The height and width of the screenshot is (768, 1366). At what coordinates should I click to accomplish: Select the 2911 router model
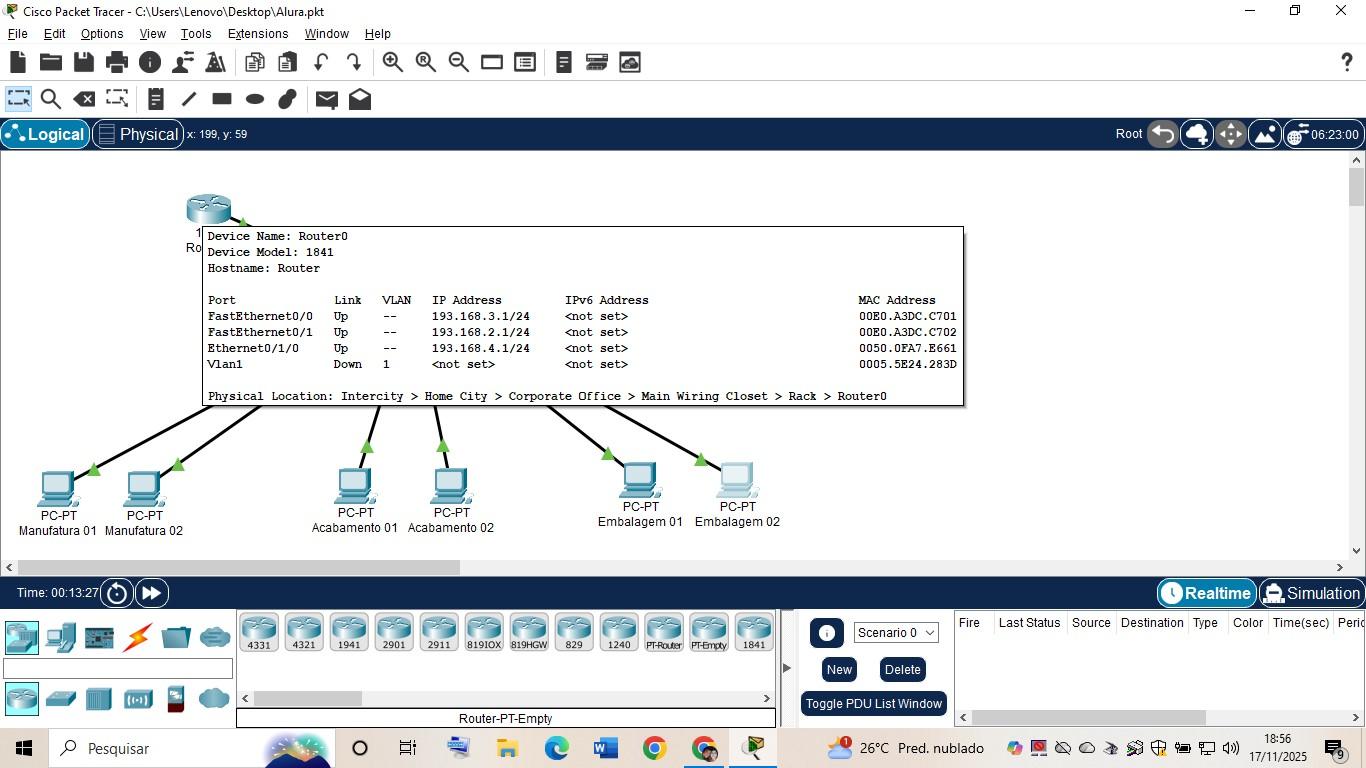[x=439, y=633]
